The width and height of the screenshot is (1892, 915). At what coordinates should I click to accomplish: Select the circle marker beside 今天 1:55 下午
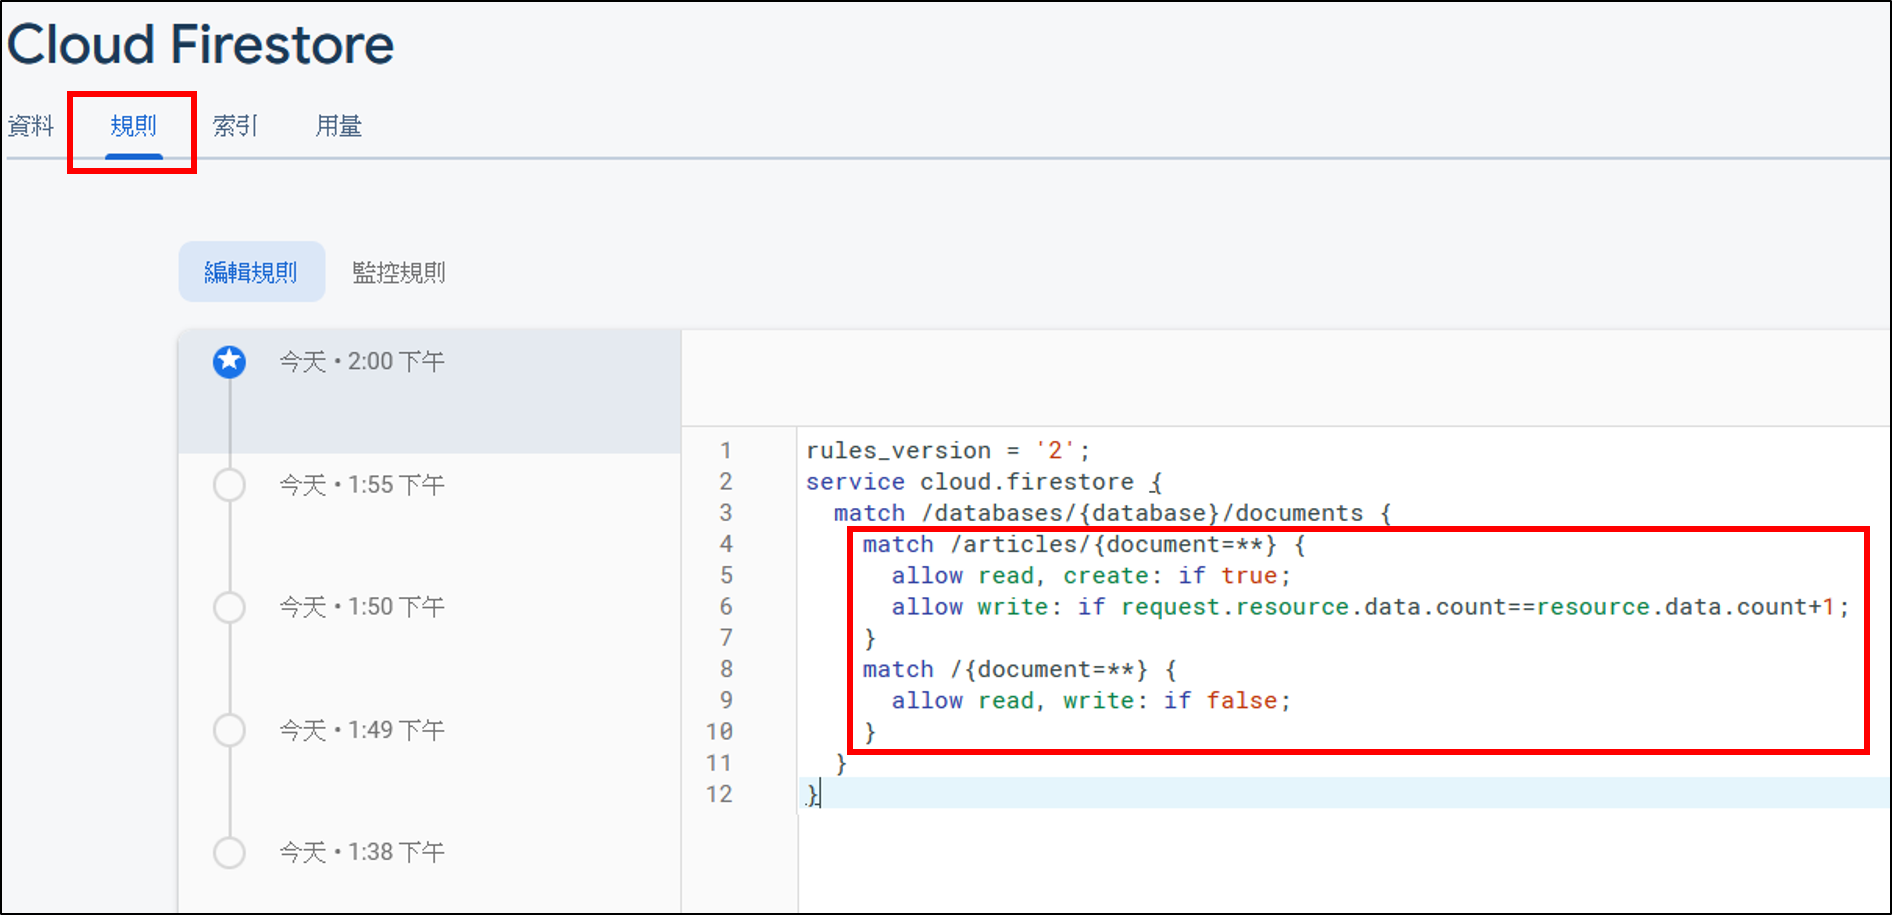(x=229, y=485)
